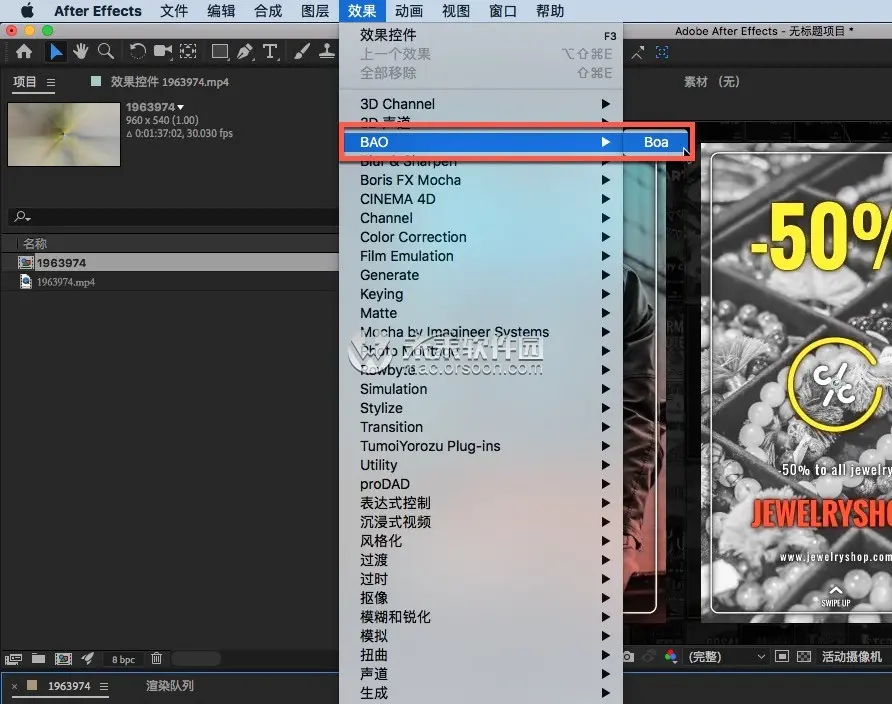
Task: Open the TumoiYorozu Plug-ins category
Action: tap(481, 446)
